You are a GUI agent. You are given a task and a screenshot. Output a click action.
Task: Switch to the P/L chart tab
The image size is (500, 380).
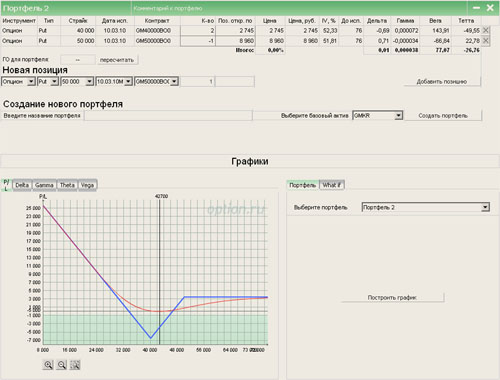pos(6,185)
